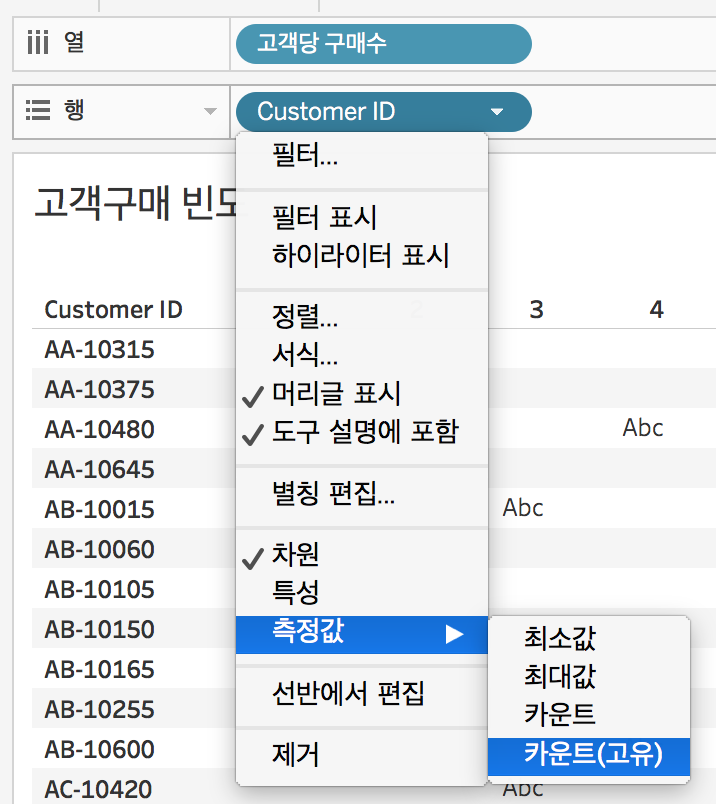
Task: Choose 하이라이터 표시 in the menu
Action: pos(362,255)
